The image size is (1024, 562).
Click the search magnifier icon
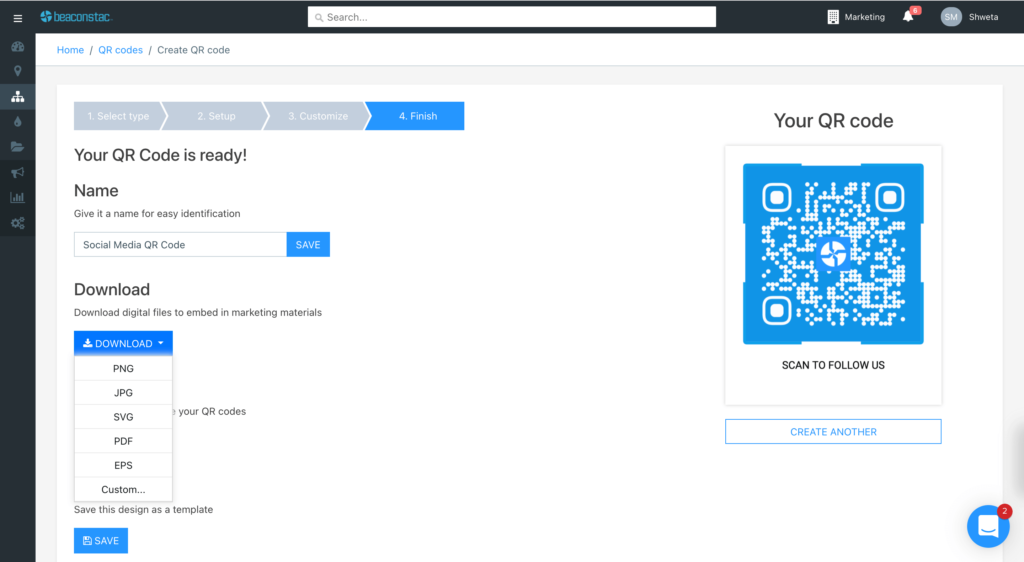319,18
